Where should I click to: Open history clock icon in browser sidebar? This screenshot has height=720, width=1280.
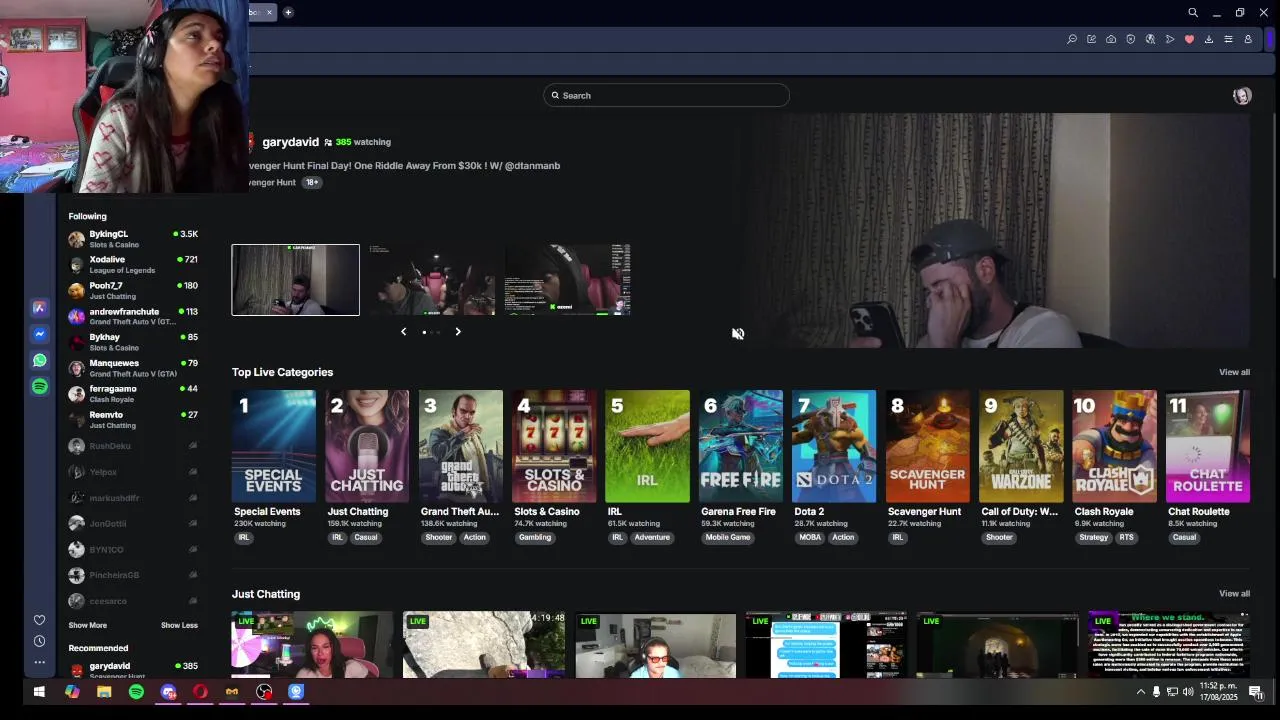(39, 641)
